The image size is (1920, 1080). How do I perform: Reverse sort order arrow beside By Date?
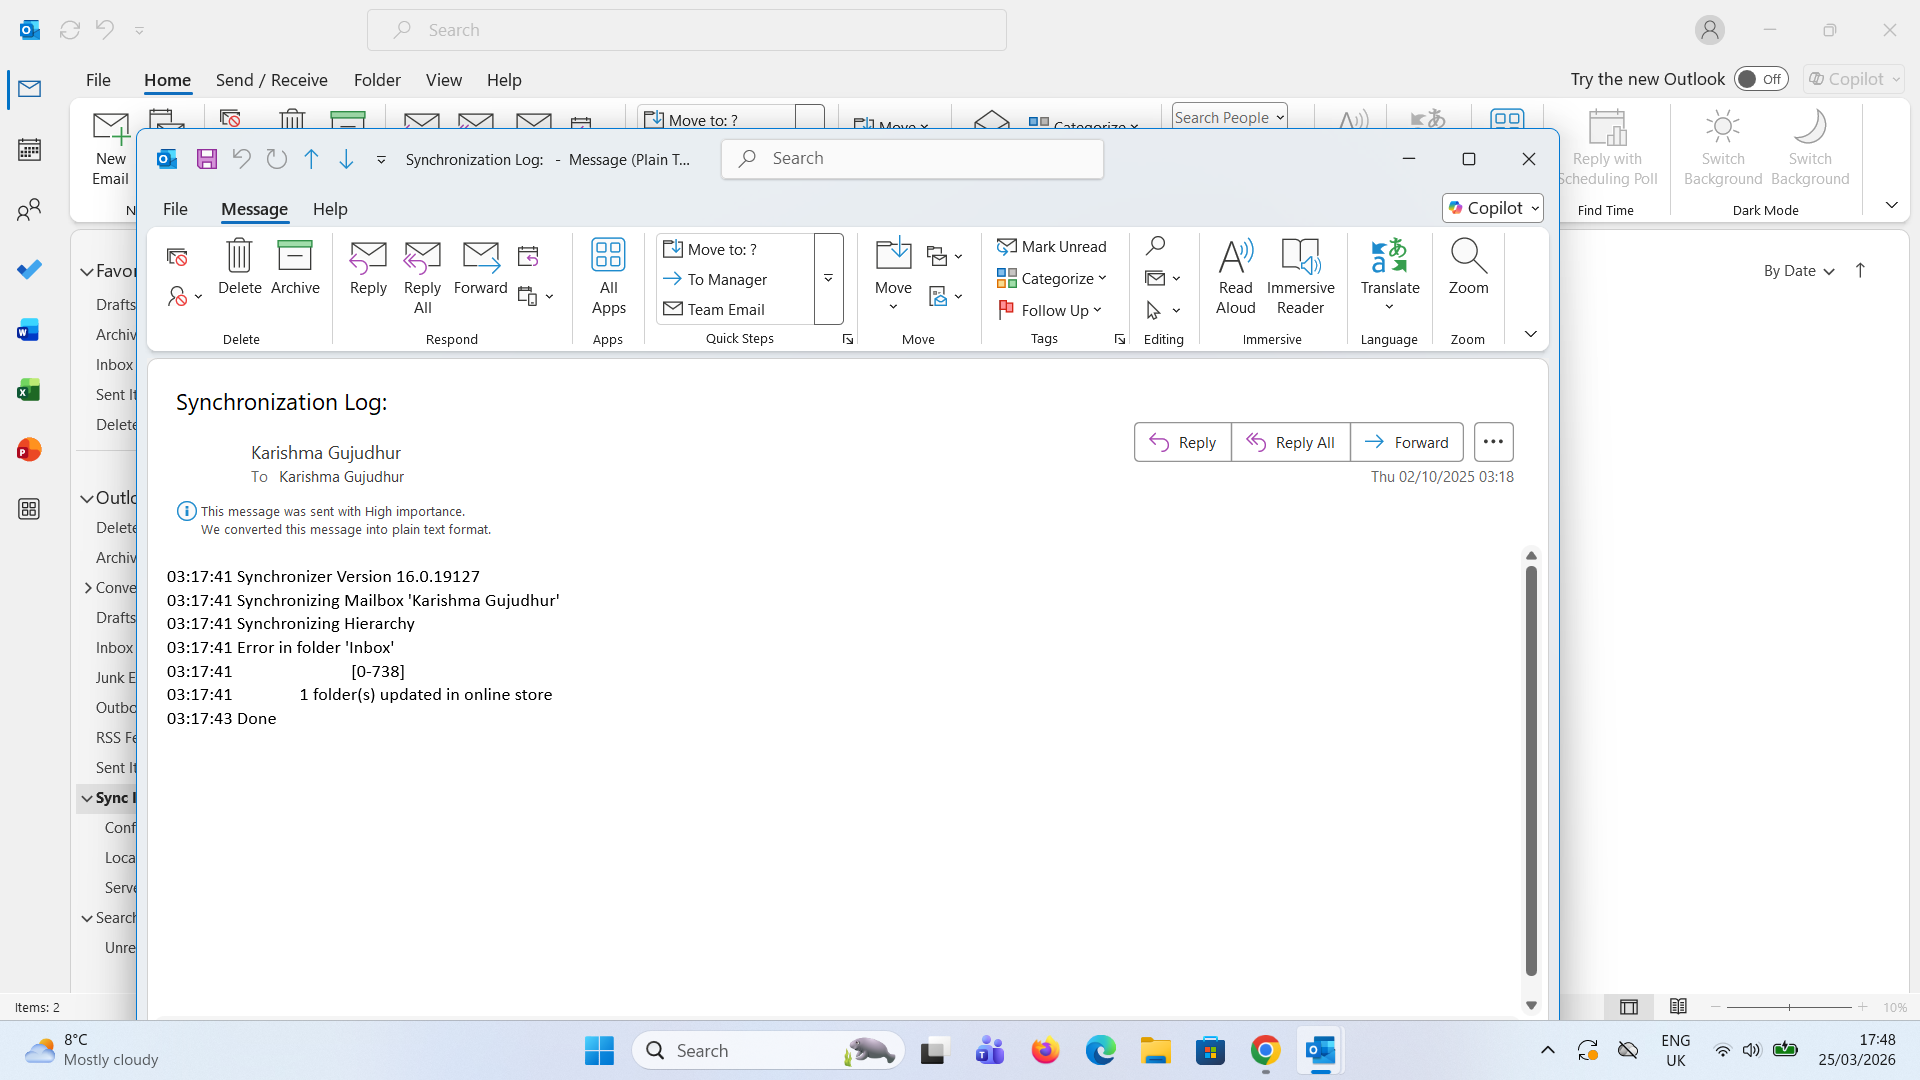(x=1860, y=271)
